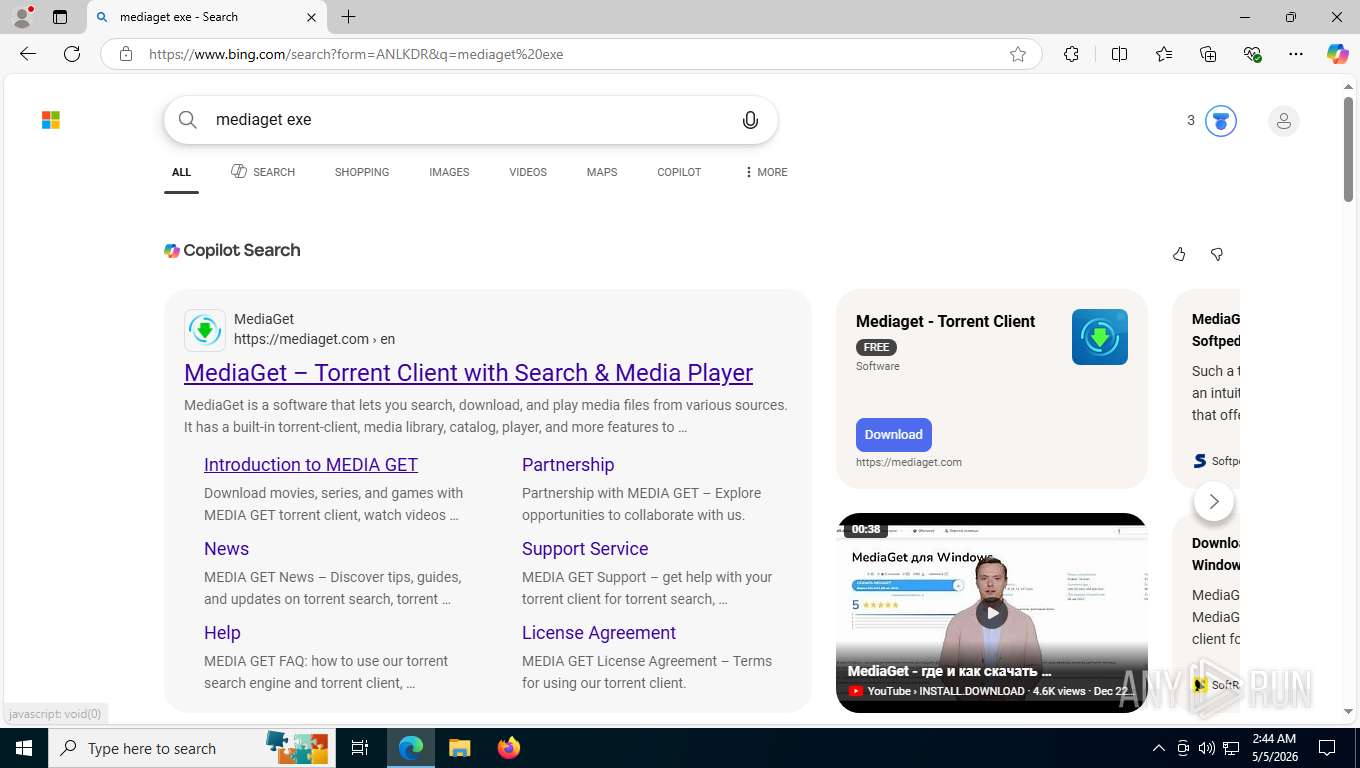The image size is (1360, 768).
Task: View site info lock icon
Action: pos(126,54)
